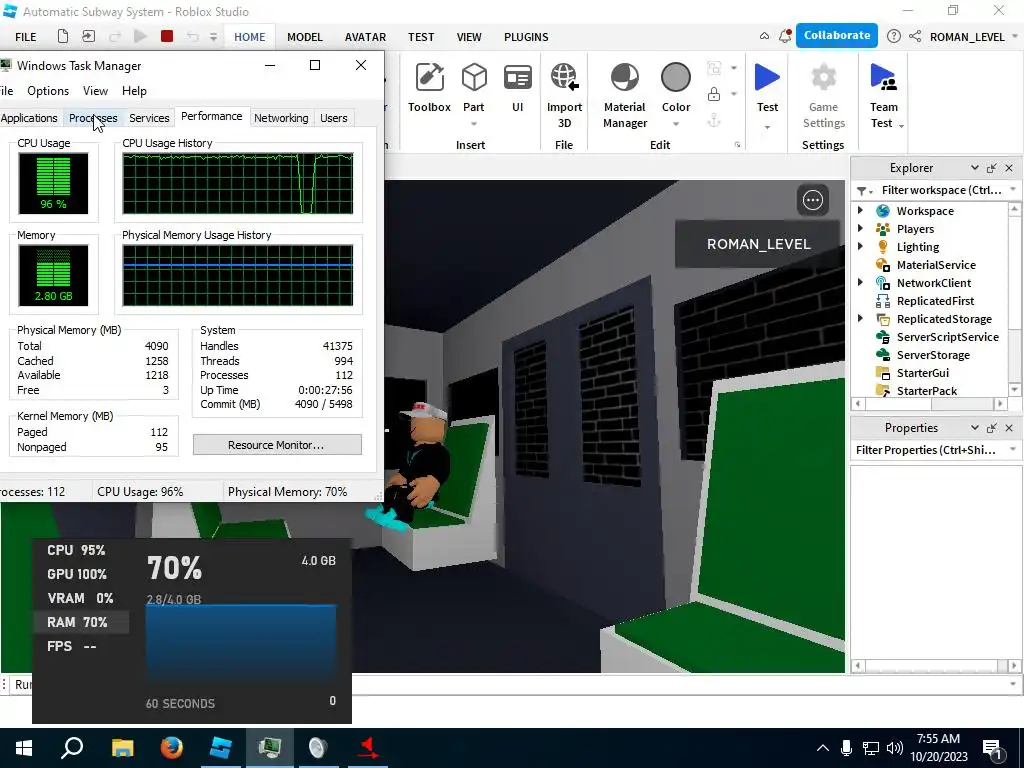Image resolution: width=1024 pixels, height=768 pixels.
Task: Select ReplicatedFirst in Explorer
Action: point(935,301)
